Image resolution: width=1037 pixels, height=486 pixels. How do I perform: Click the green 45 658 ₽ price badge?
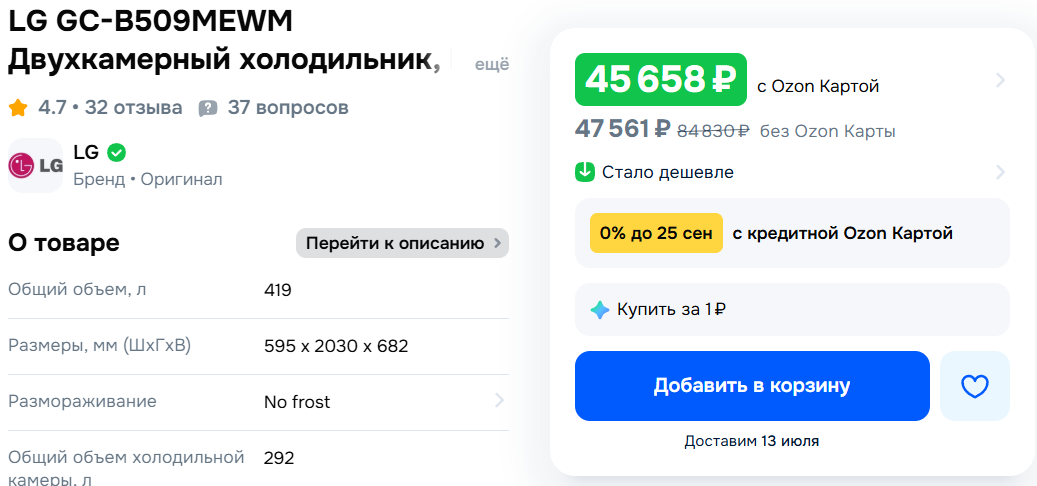pos(660,80)
